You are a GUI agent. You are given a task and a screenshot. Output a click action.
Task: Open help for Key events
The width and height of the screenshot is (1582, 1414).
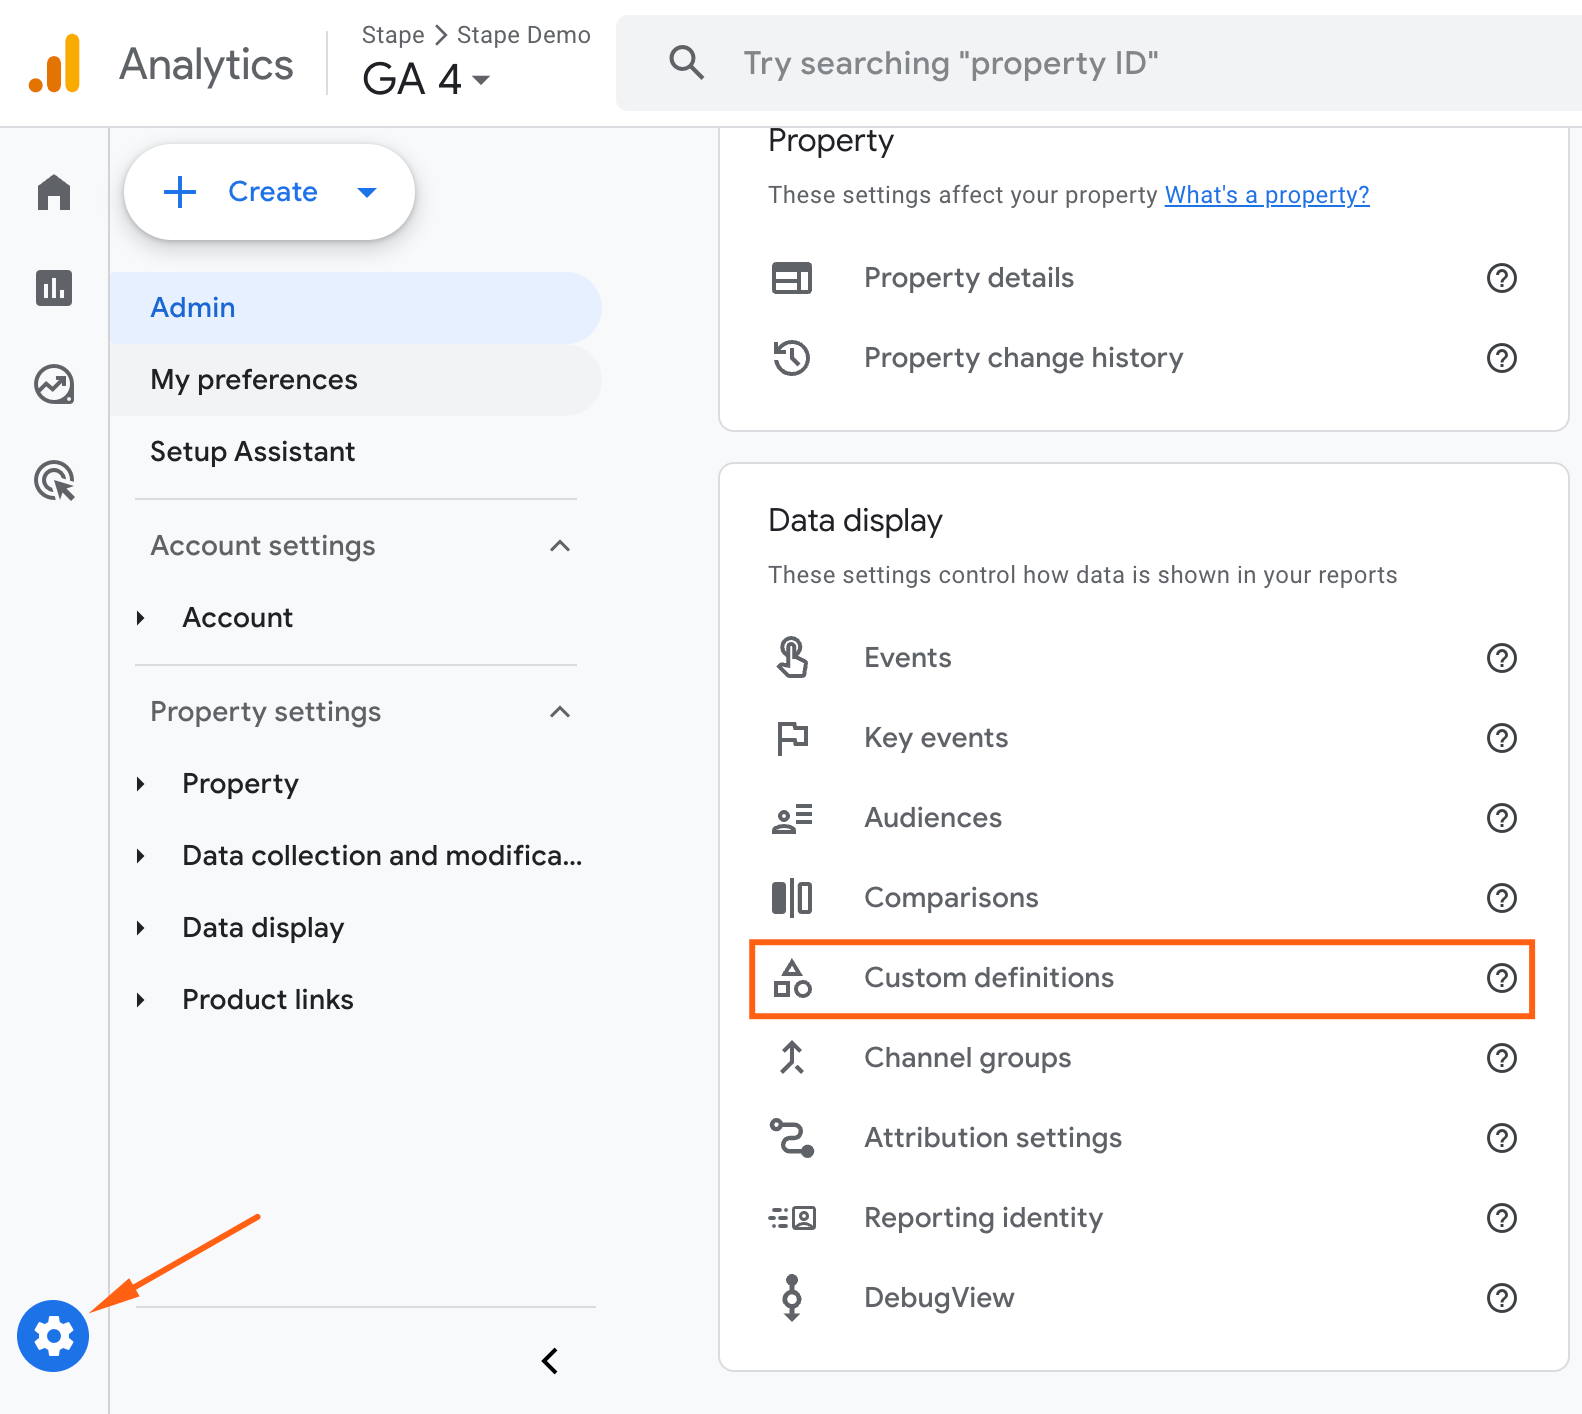(x=1502, y=738)
